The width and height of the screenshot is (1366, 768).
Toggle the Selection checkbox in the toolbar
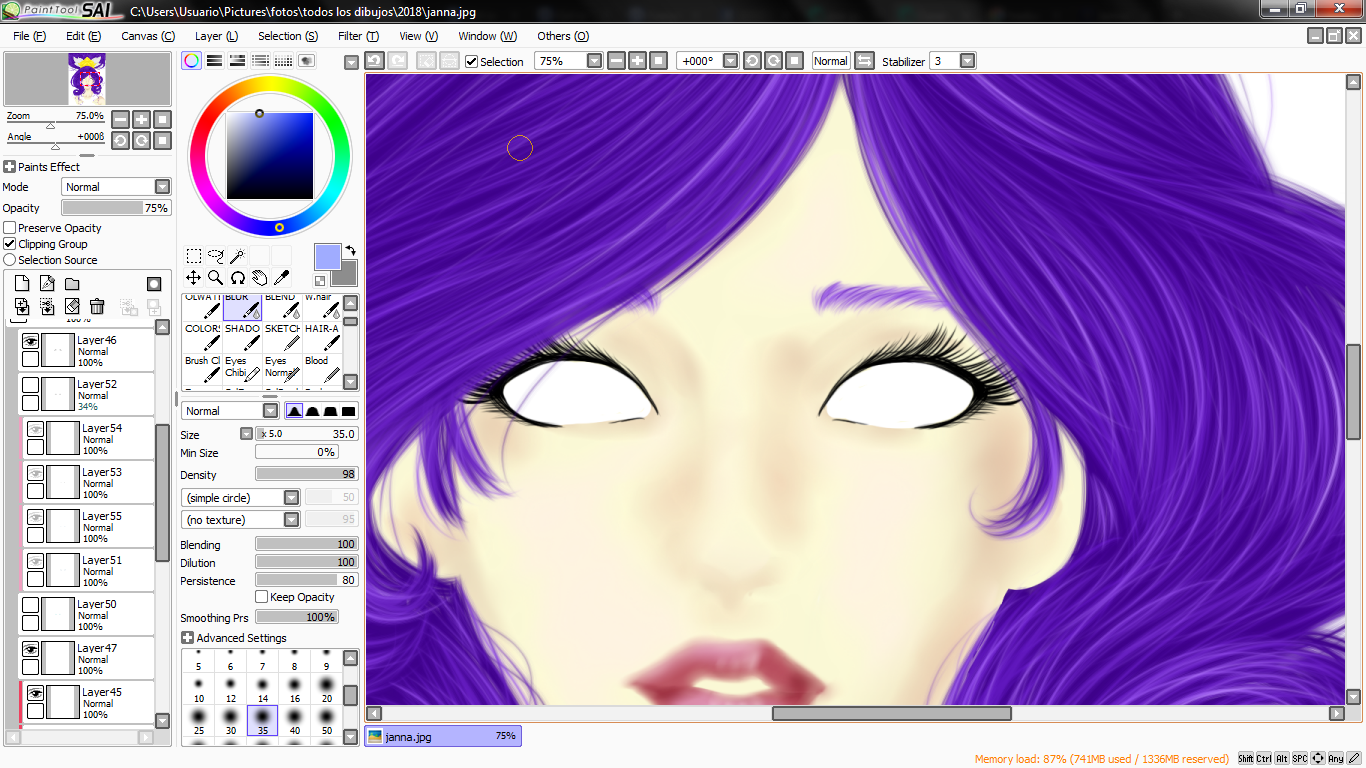472,61
